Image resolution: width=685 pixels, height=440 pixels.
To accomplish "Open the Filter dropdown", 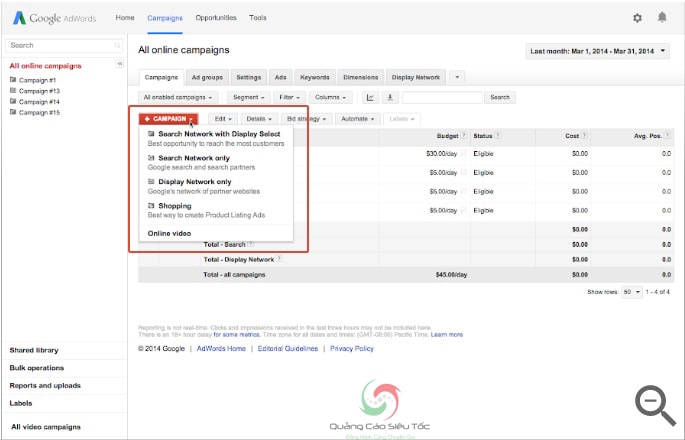I will (289, 97).
